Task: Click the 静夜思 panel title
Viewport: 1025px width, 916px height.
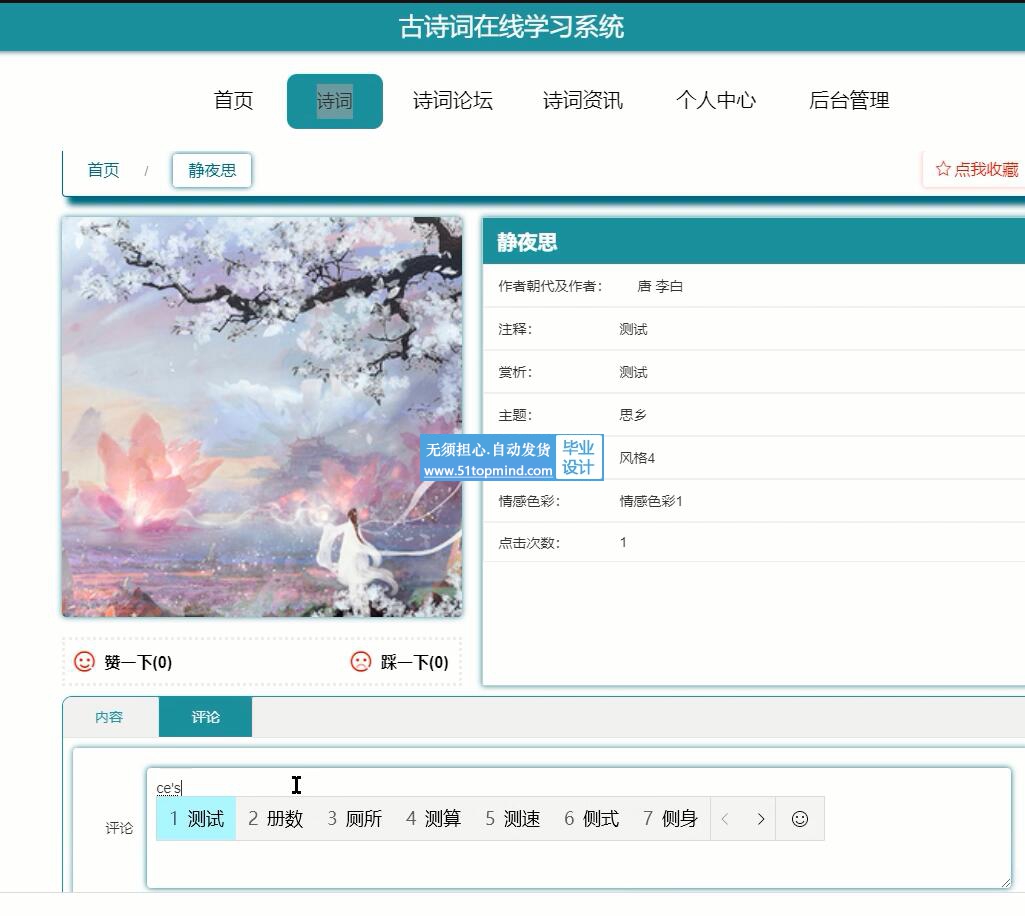Action: click(527, 243)
